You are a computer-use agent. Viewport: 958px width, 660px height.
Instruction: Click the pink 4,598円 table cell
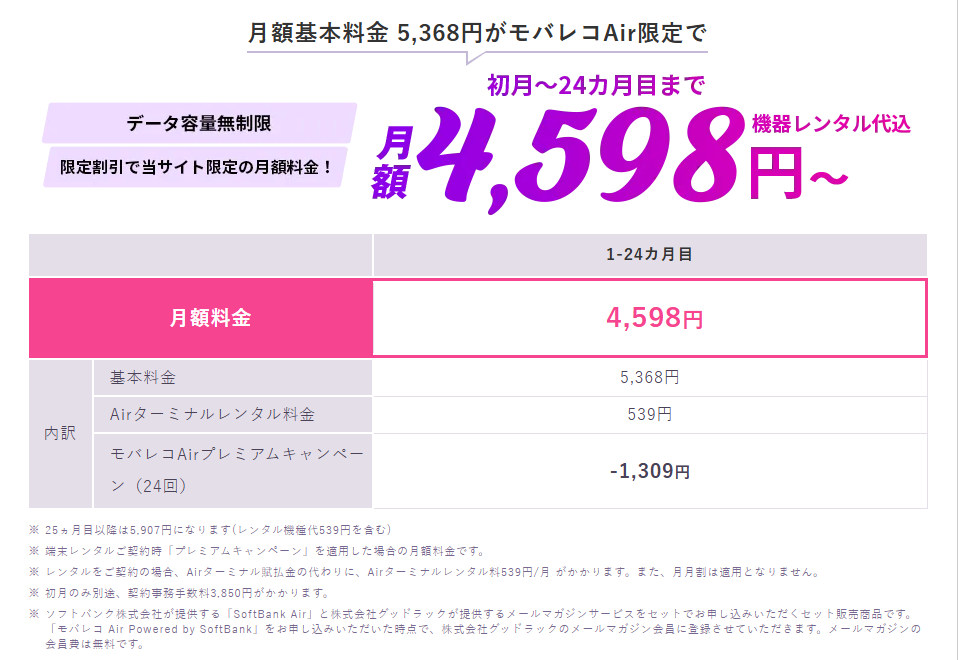point(654,318)
